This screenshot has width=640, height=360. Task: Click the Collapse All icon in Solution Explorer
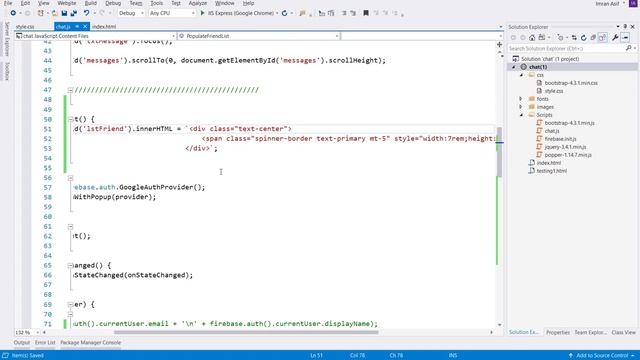click(x=593, y=38)
